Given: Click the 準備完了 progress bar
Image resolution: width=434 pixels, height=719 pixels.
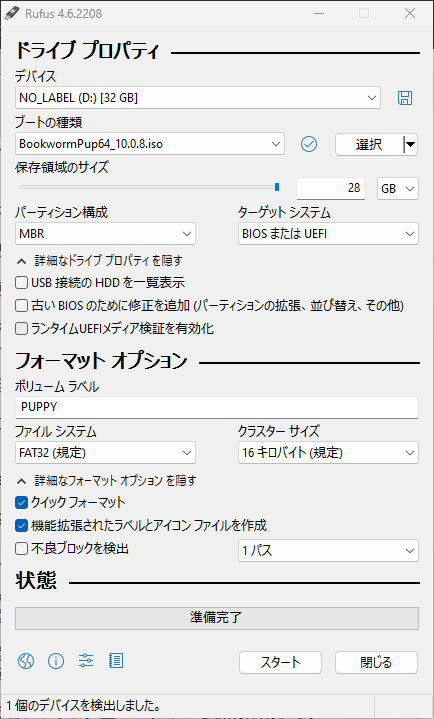Looking at the screenshot, I should point(217,618).
